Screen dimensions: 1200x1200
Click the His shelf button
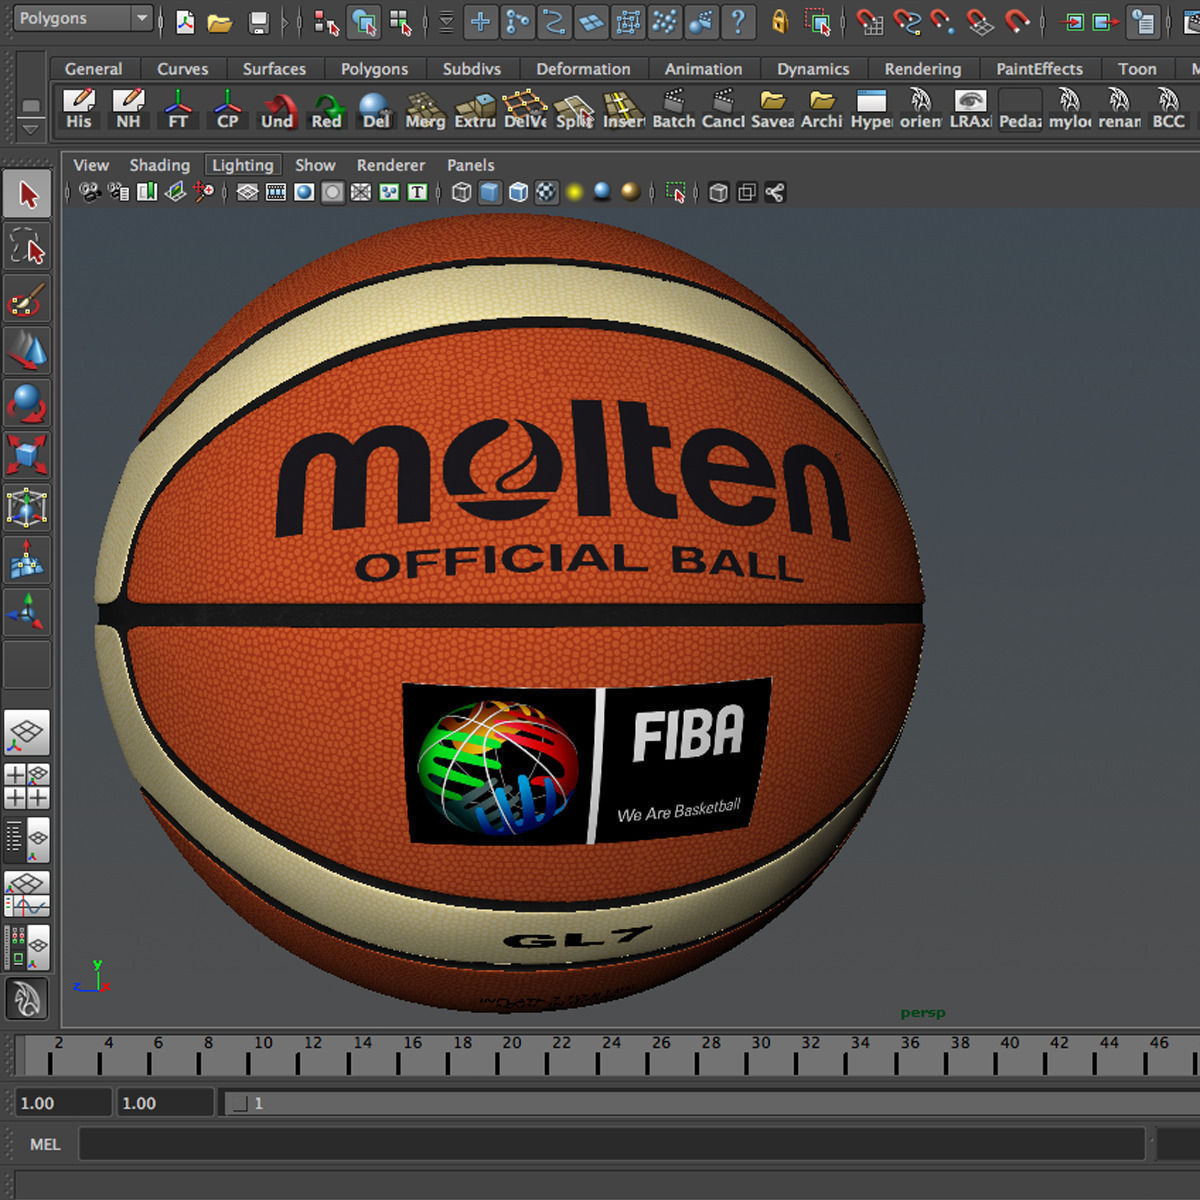[x=79, y=109]
